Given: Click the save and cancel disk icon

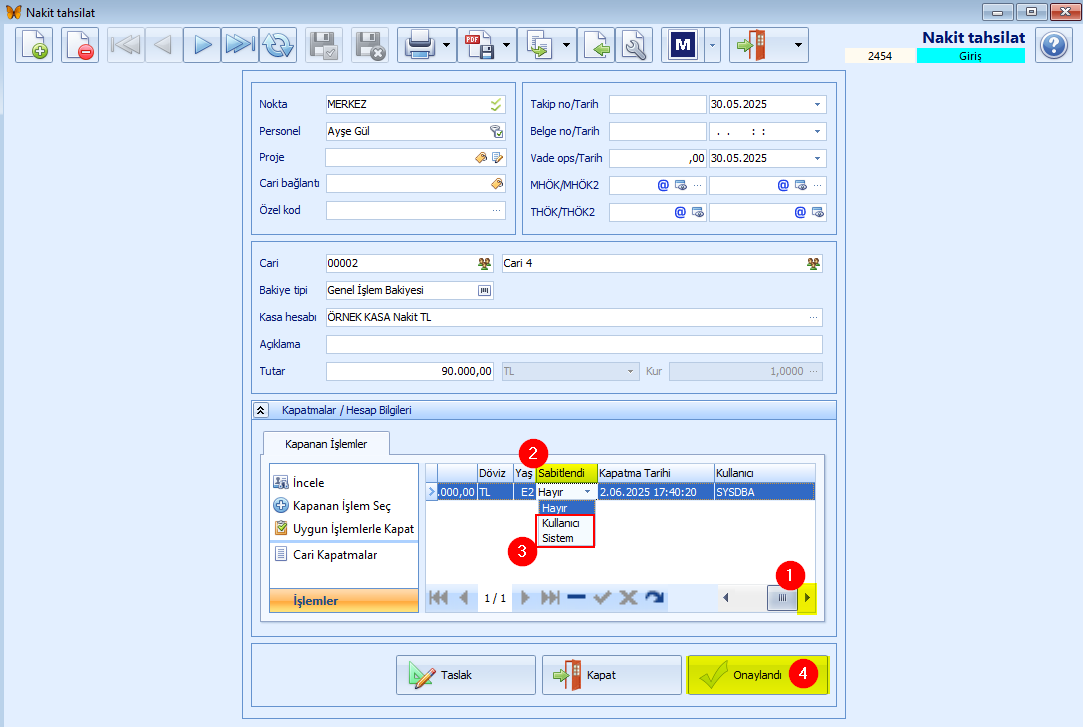Looking at the screenshot, I should tap(370, 46).
